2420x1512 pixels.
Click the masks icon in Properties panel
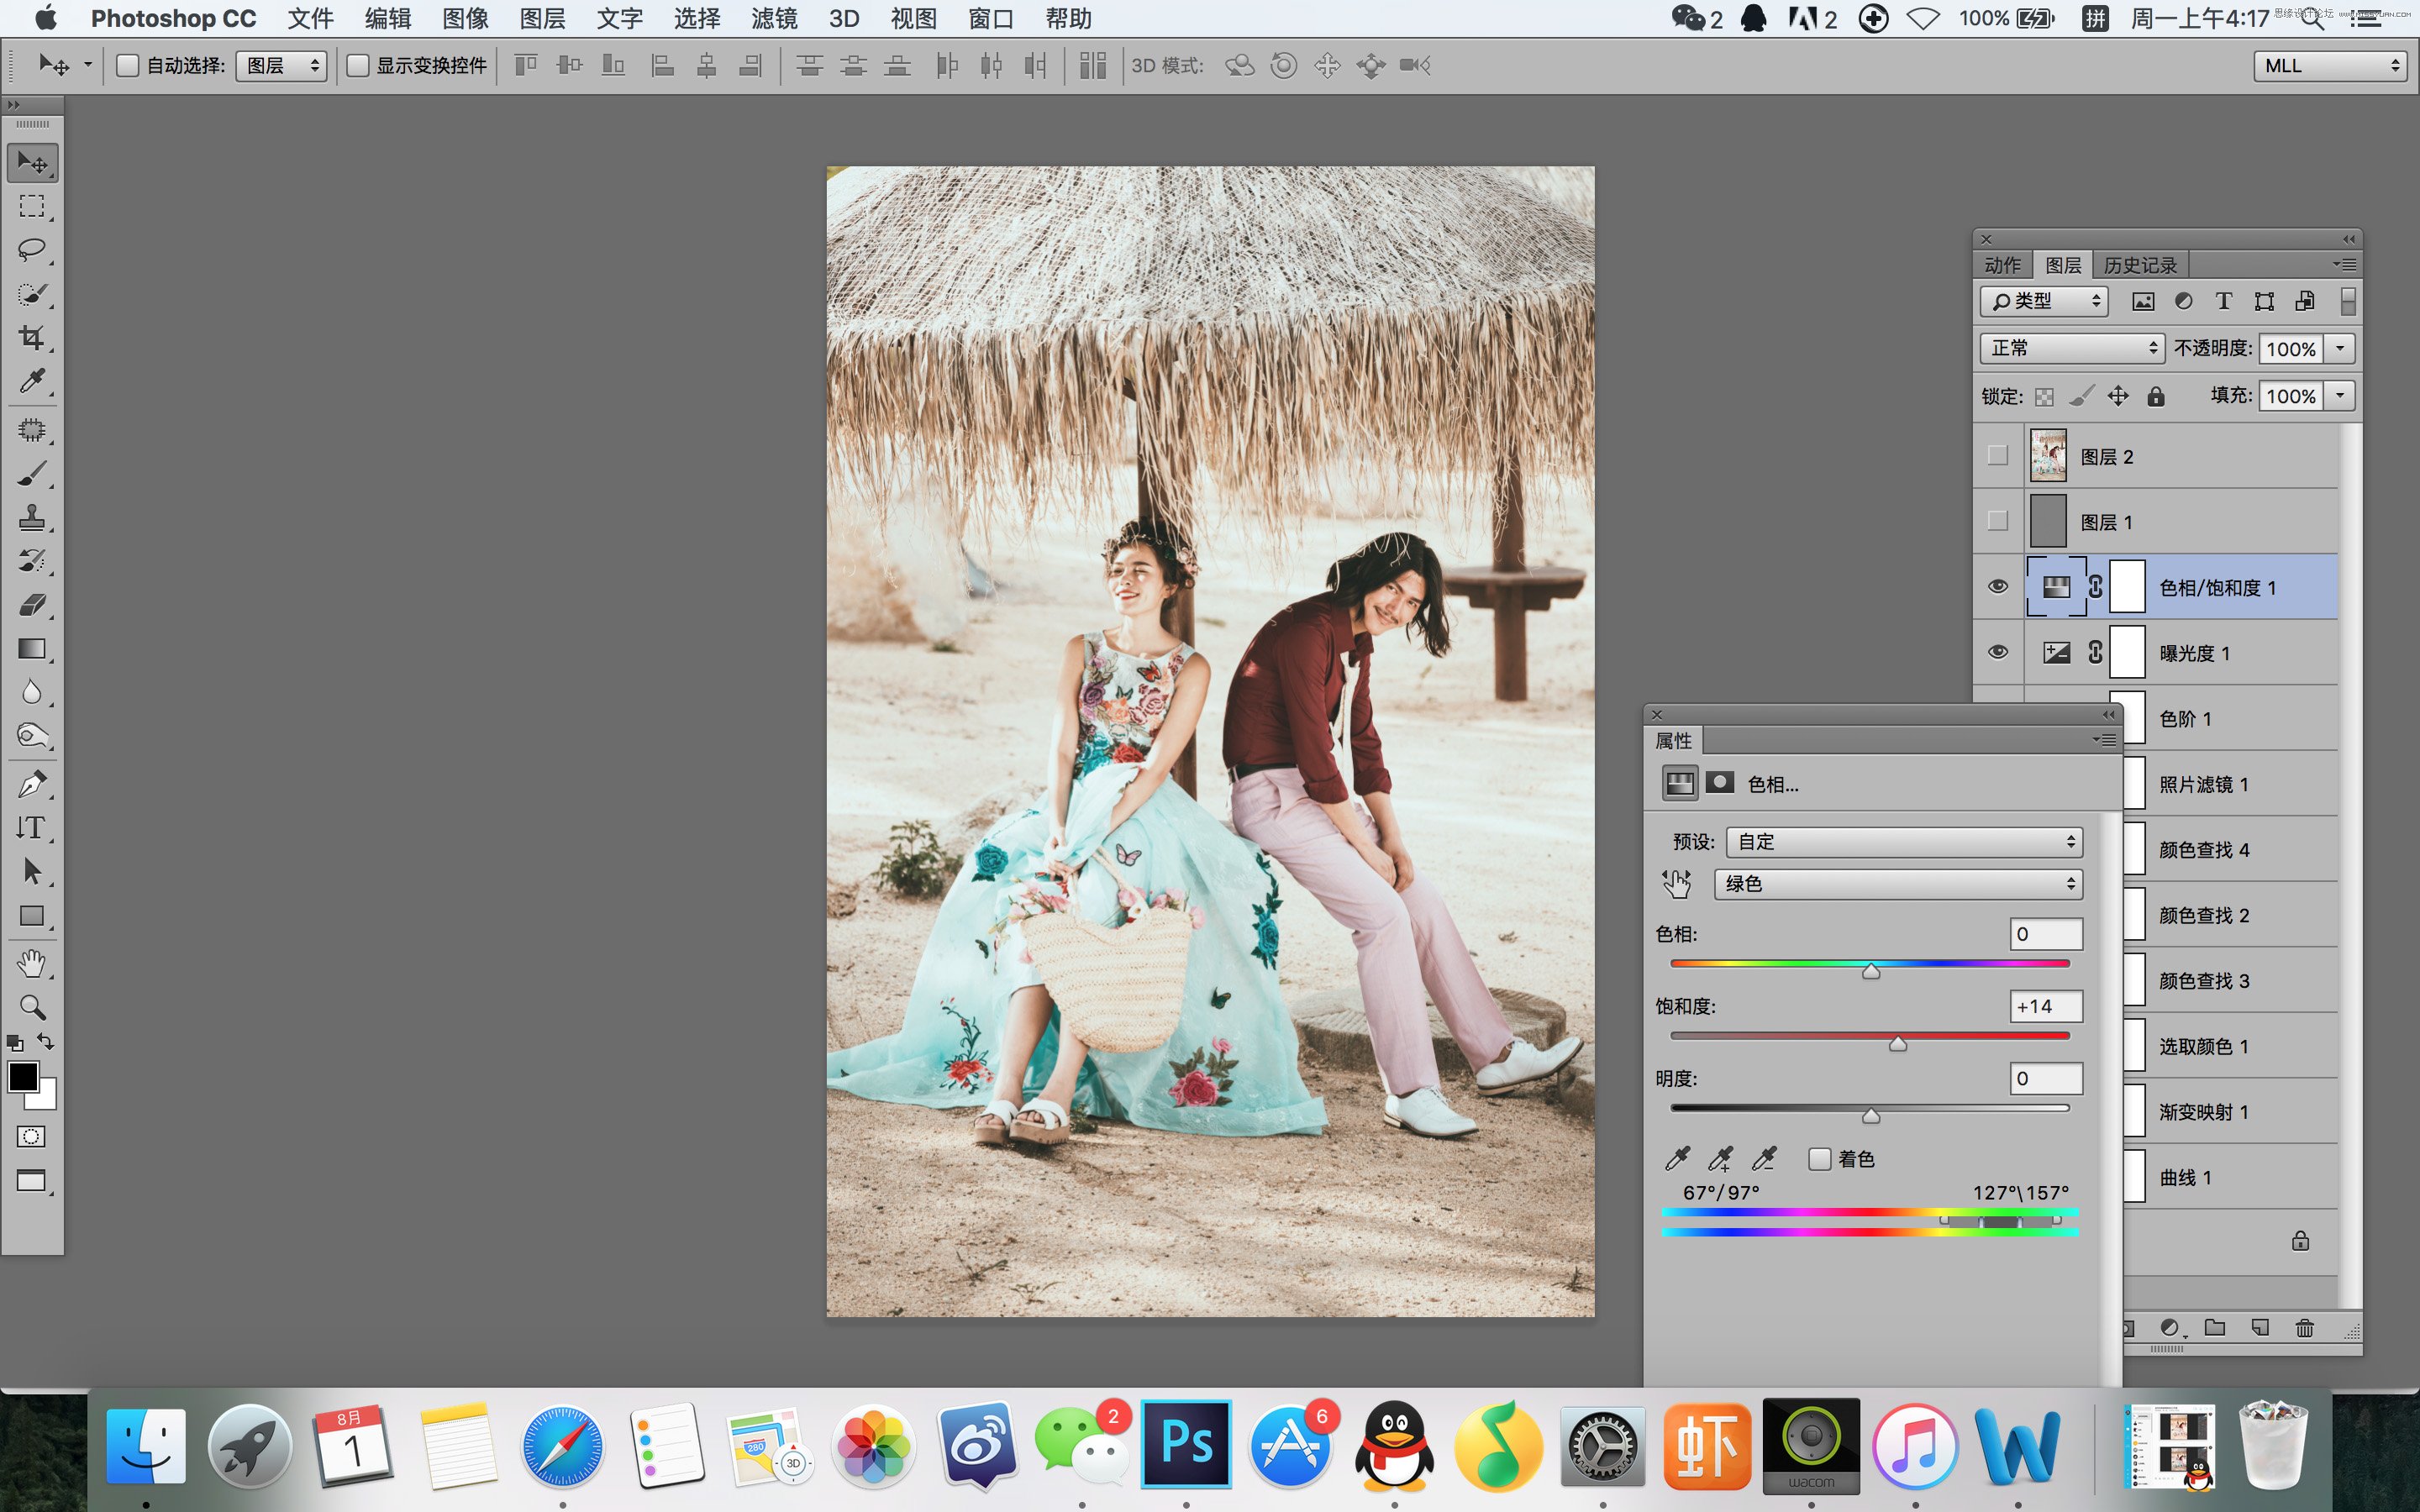(1720, 783)
